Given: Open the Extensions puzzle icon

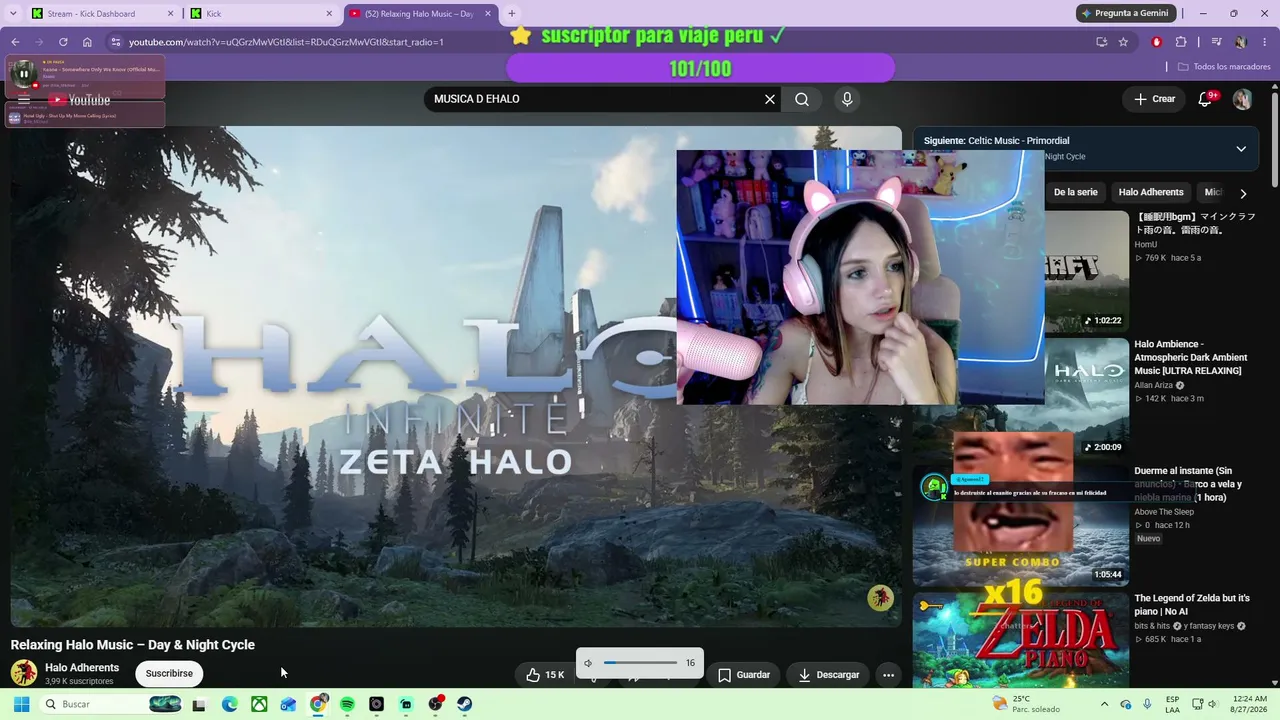Looking at the screenshot, I should (1181, 42).
